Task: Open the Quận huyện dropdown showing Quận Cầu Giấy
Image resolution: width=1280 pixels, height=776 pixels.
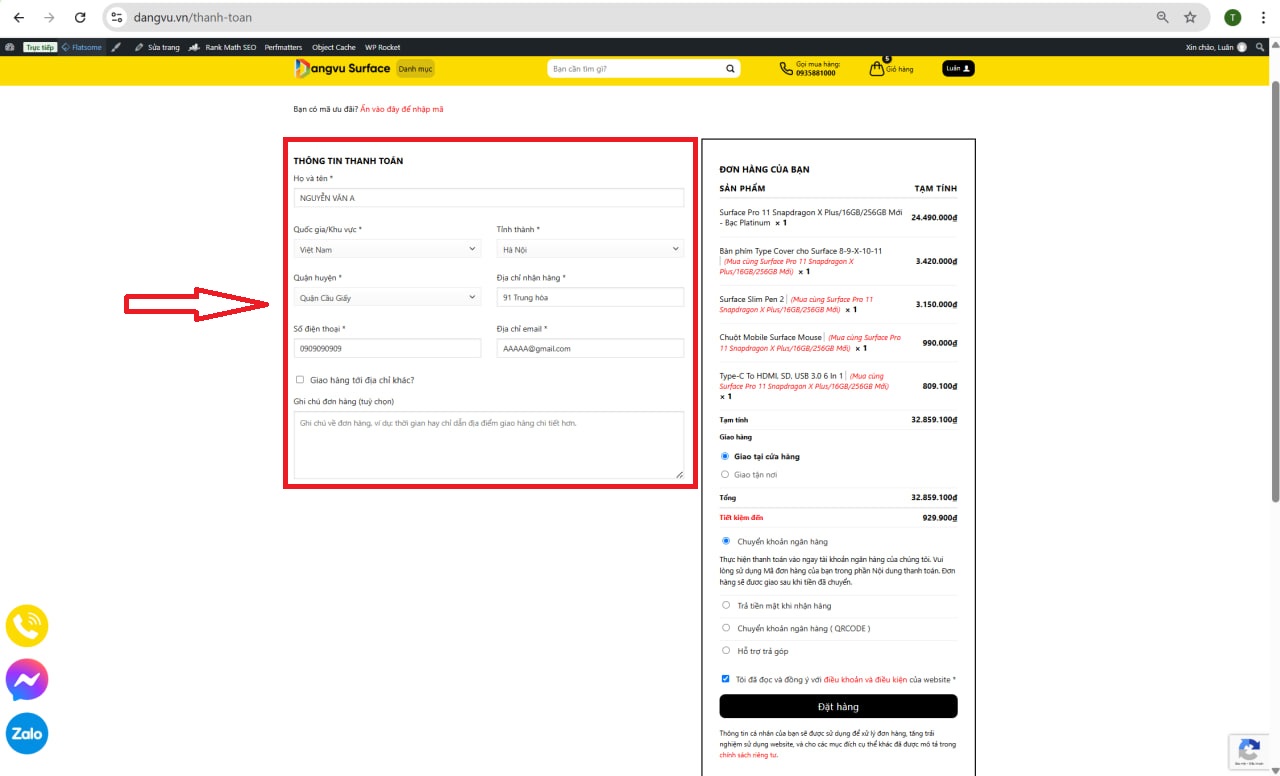Action: coord(387,297)
